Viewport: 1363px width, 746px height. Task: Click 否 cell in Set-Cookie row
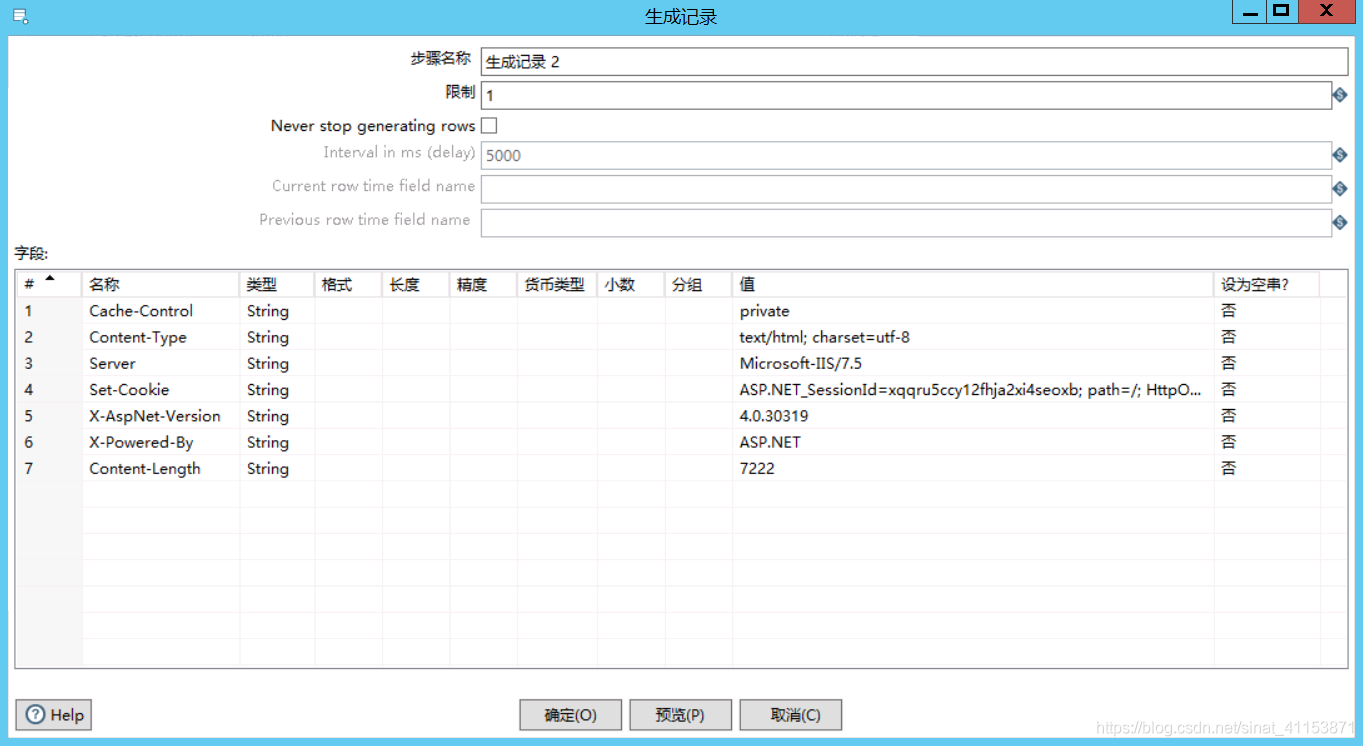click(1267, 390)
